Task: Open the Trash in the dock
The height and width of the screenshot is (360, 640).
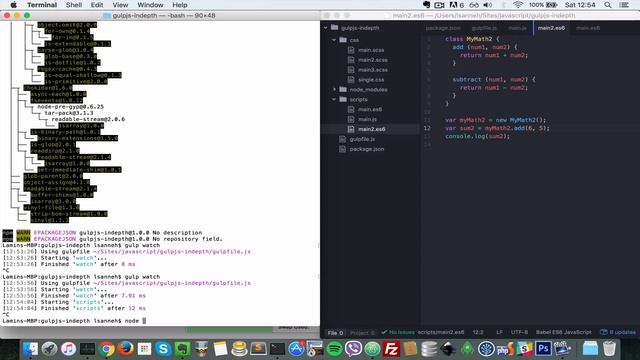Action: [x=609, y=349]
